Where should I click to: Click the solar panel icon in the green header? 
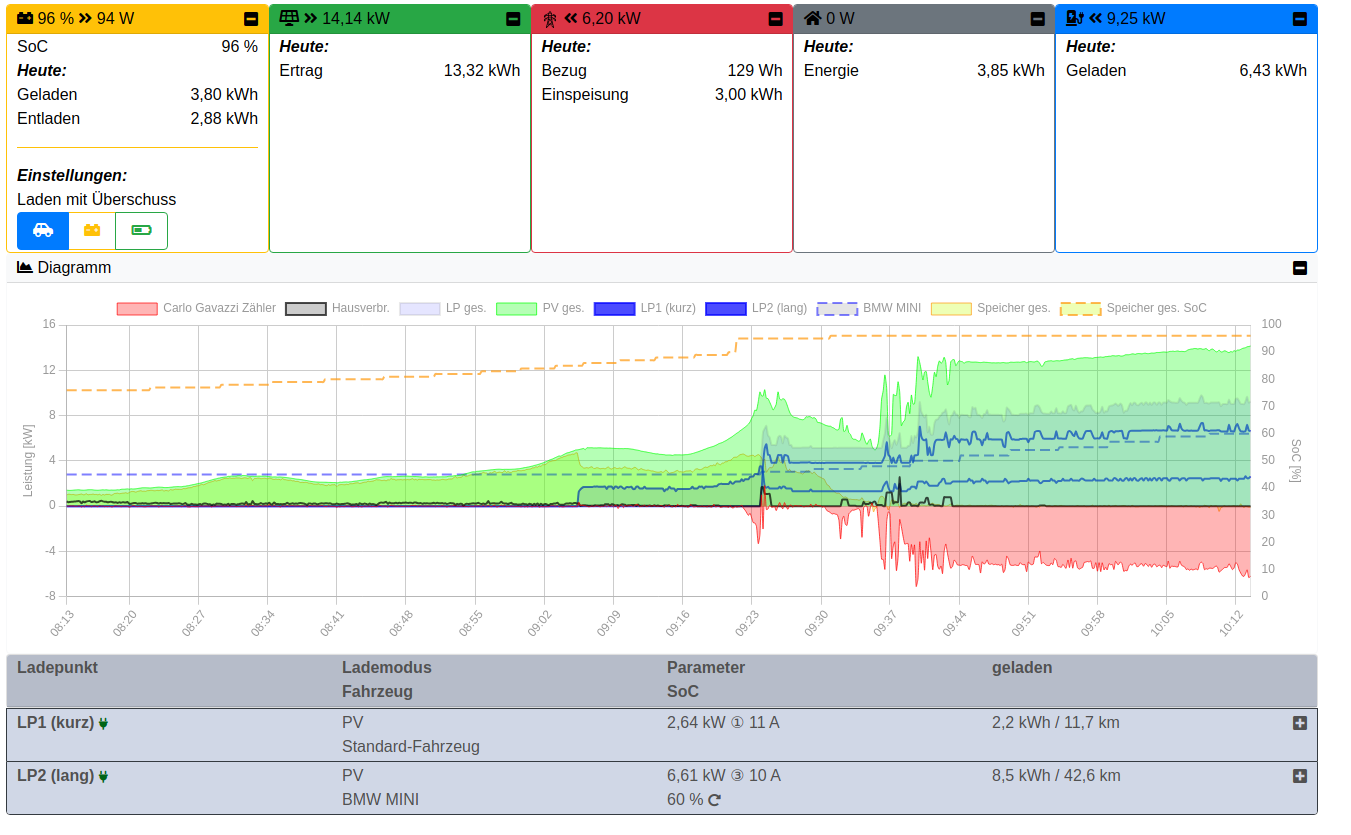coord(289,18)
